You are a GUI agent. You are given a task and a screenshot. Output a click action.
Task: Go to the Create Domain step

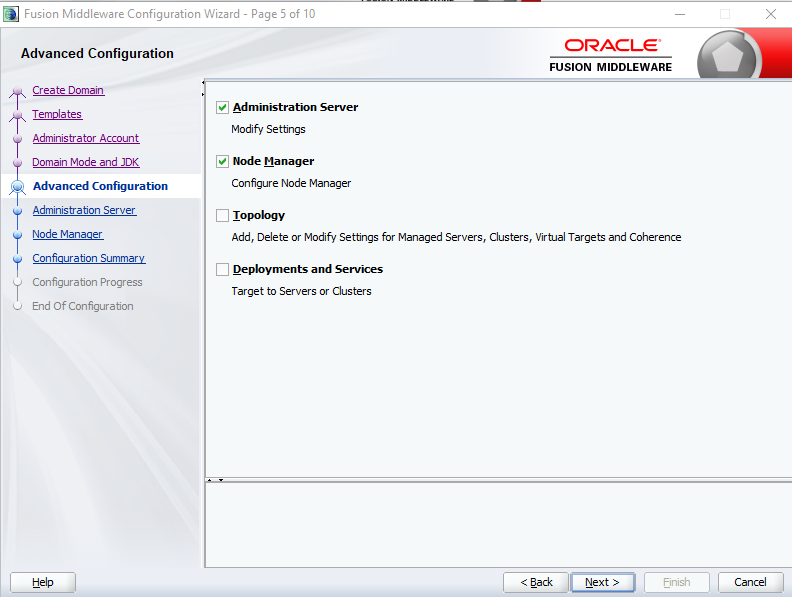coord(68,90)
